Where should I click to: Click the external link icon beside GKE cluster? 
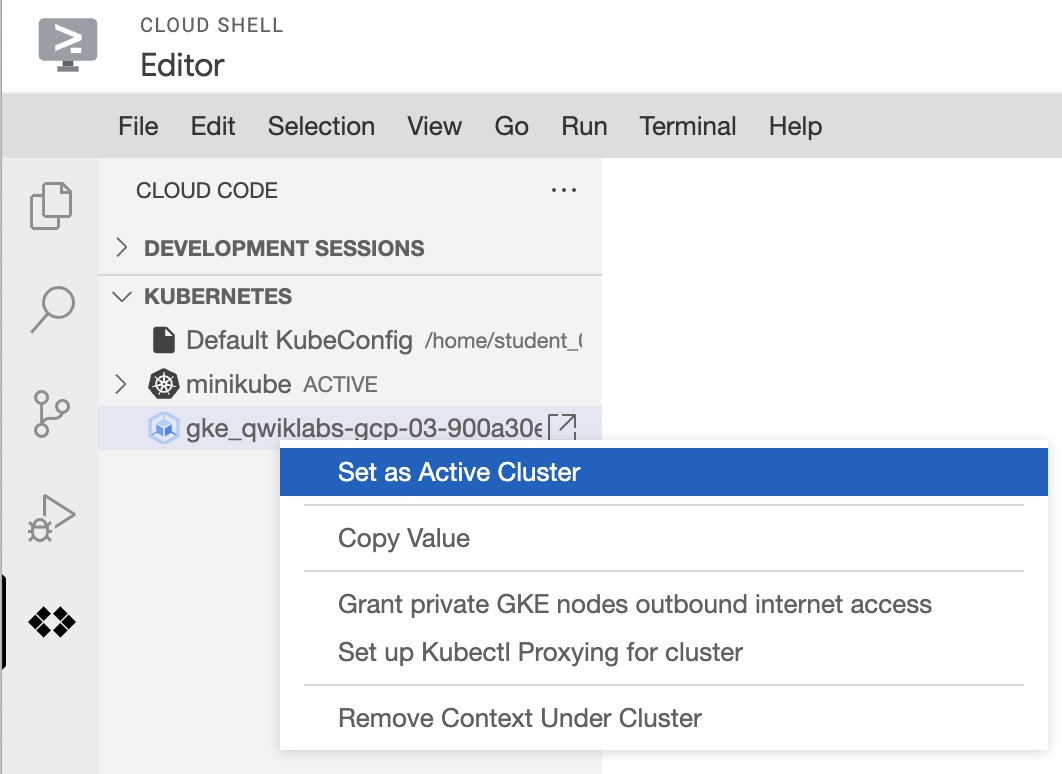[x=565, y=427]
